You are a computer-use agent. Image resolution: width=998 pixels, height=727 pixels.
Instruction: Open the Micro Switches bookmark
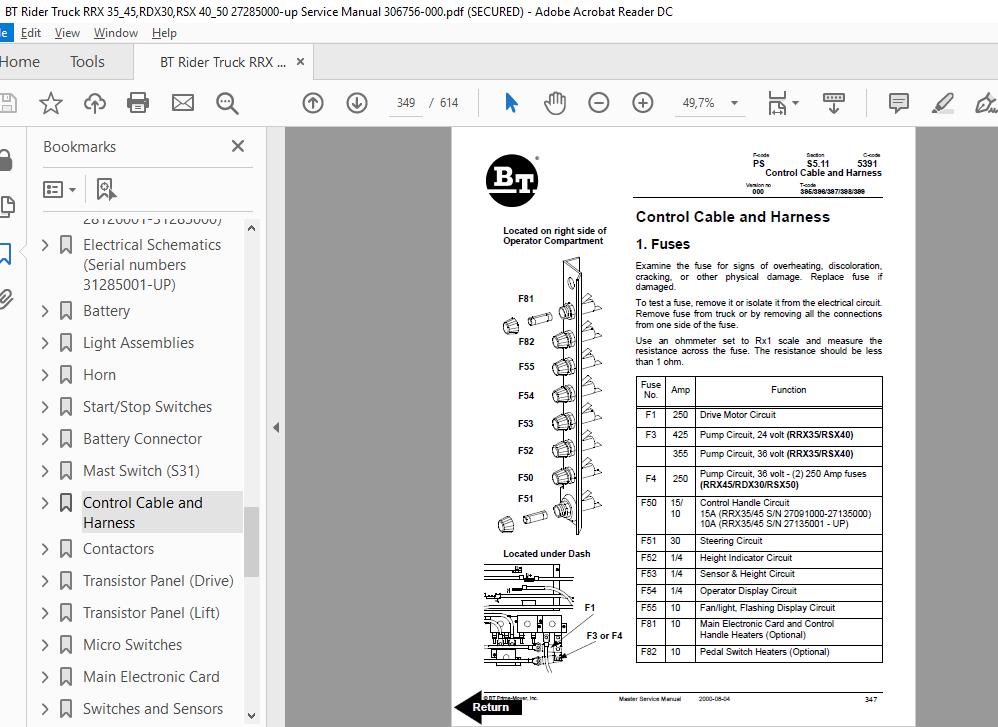pos(132,645)
